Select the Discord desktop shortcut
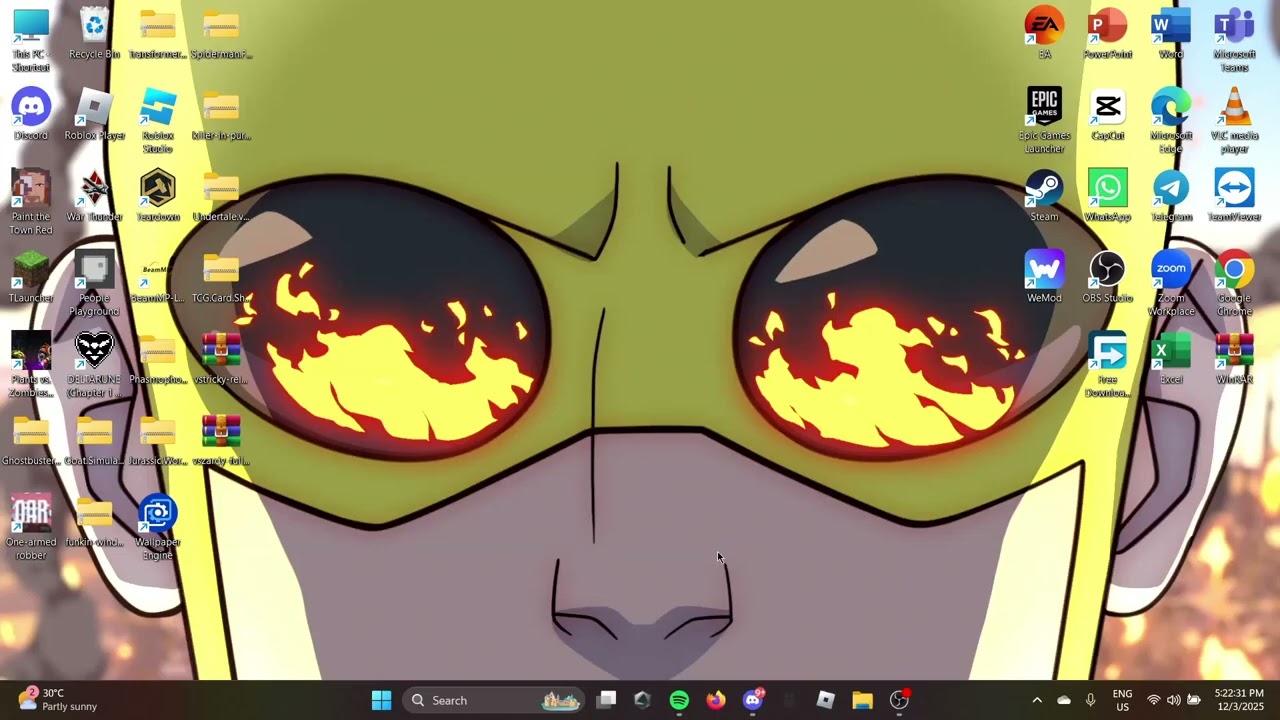This screenshot has width=1280, height=720. [x=31, y=115]
